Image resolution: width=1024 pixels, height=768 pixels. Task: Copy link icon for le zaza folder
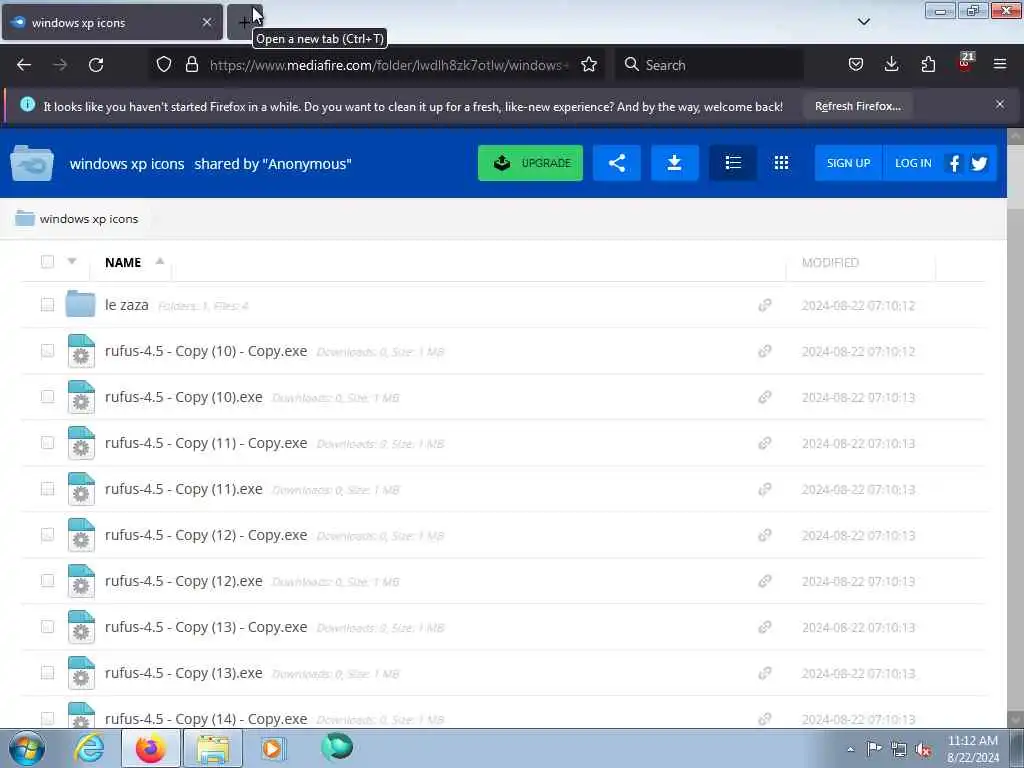765,305
